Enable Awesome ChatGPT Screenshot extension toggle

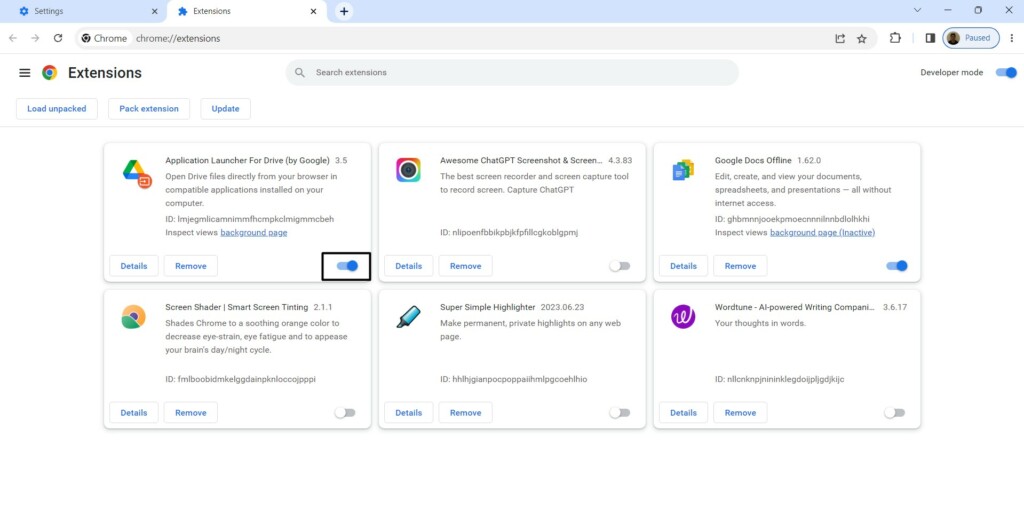(620, 266)
